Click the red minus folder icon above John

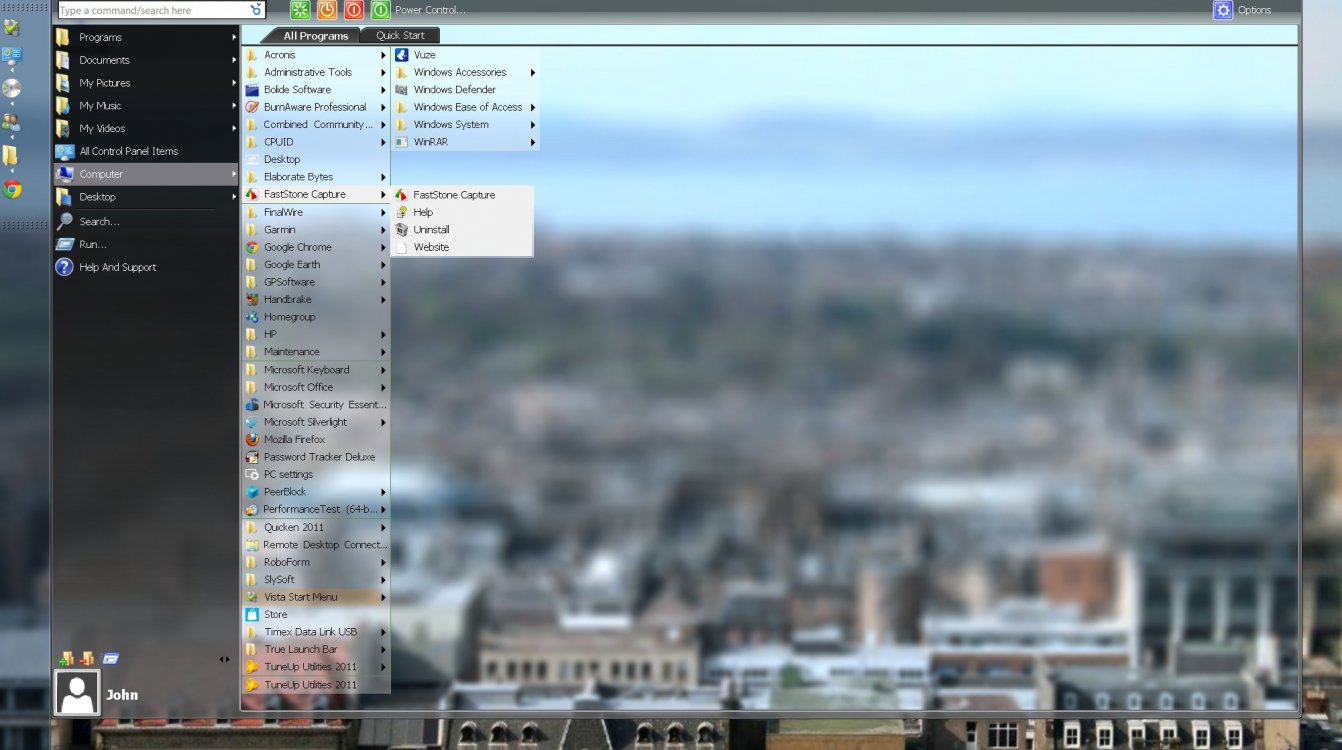(87, 658)
